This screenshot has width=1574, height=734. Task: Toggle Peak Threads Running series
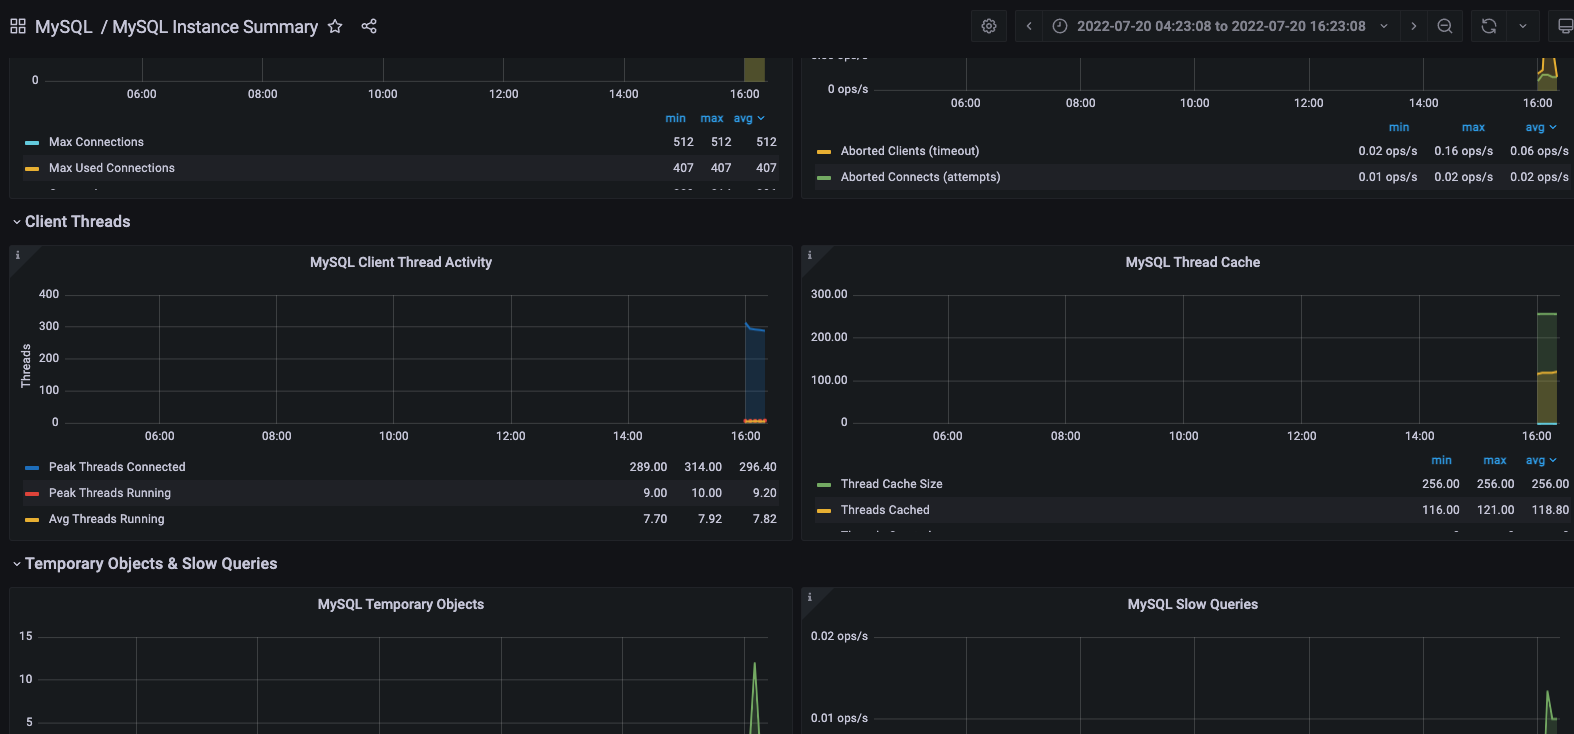point(110,493)
